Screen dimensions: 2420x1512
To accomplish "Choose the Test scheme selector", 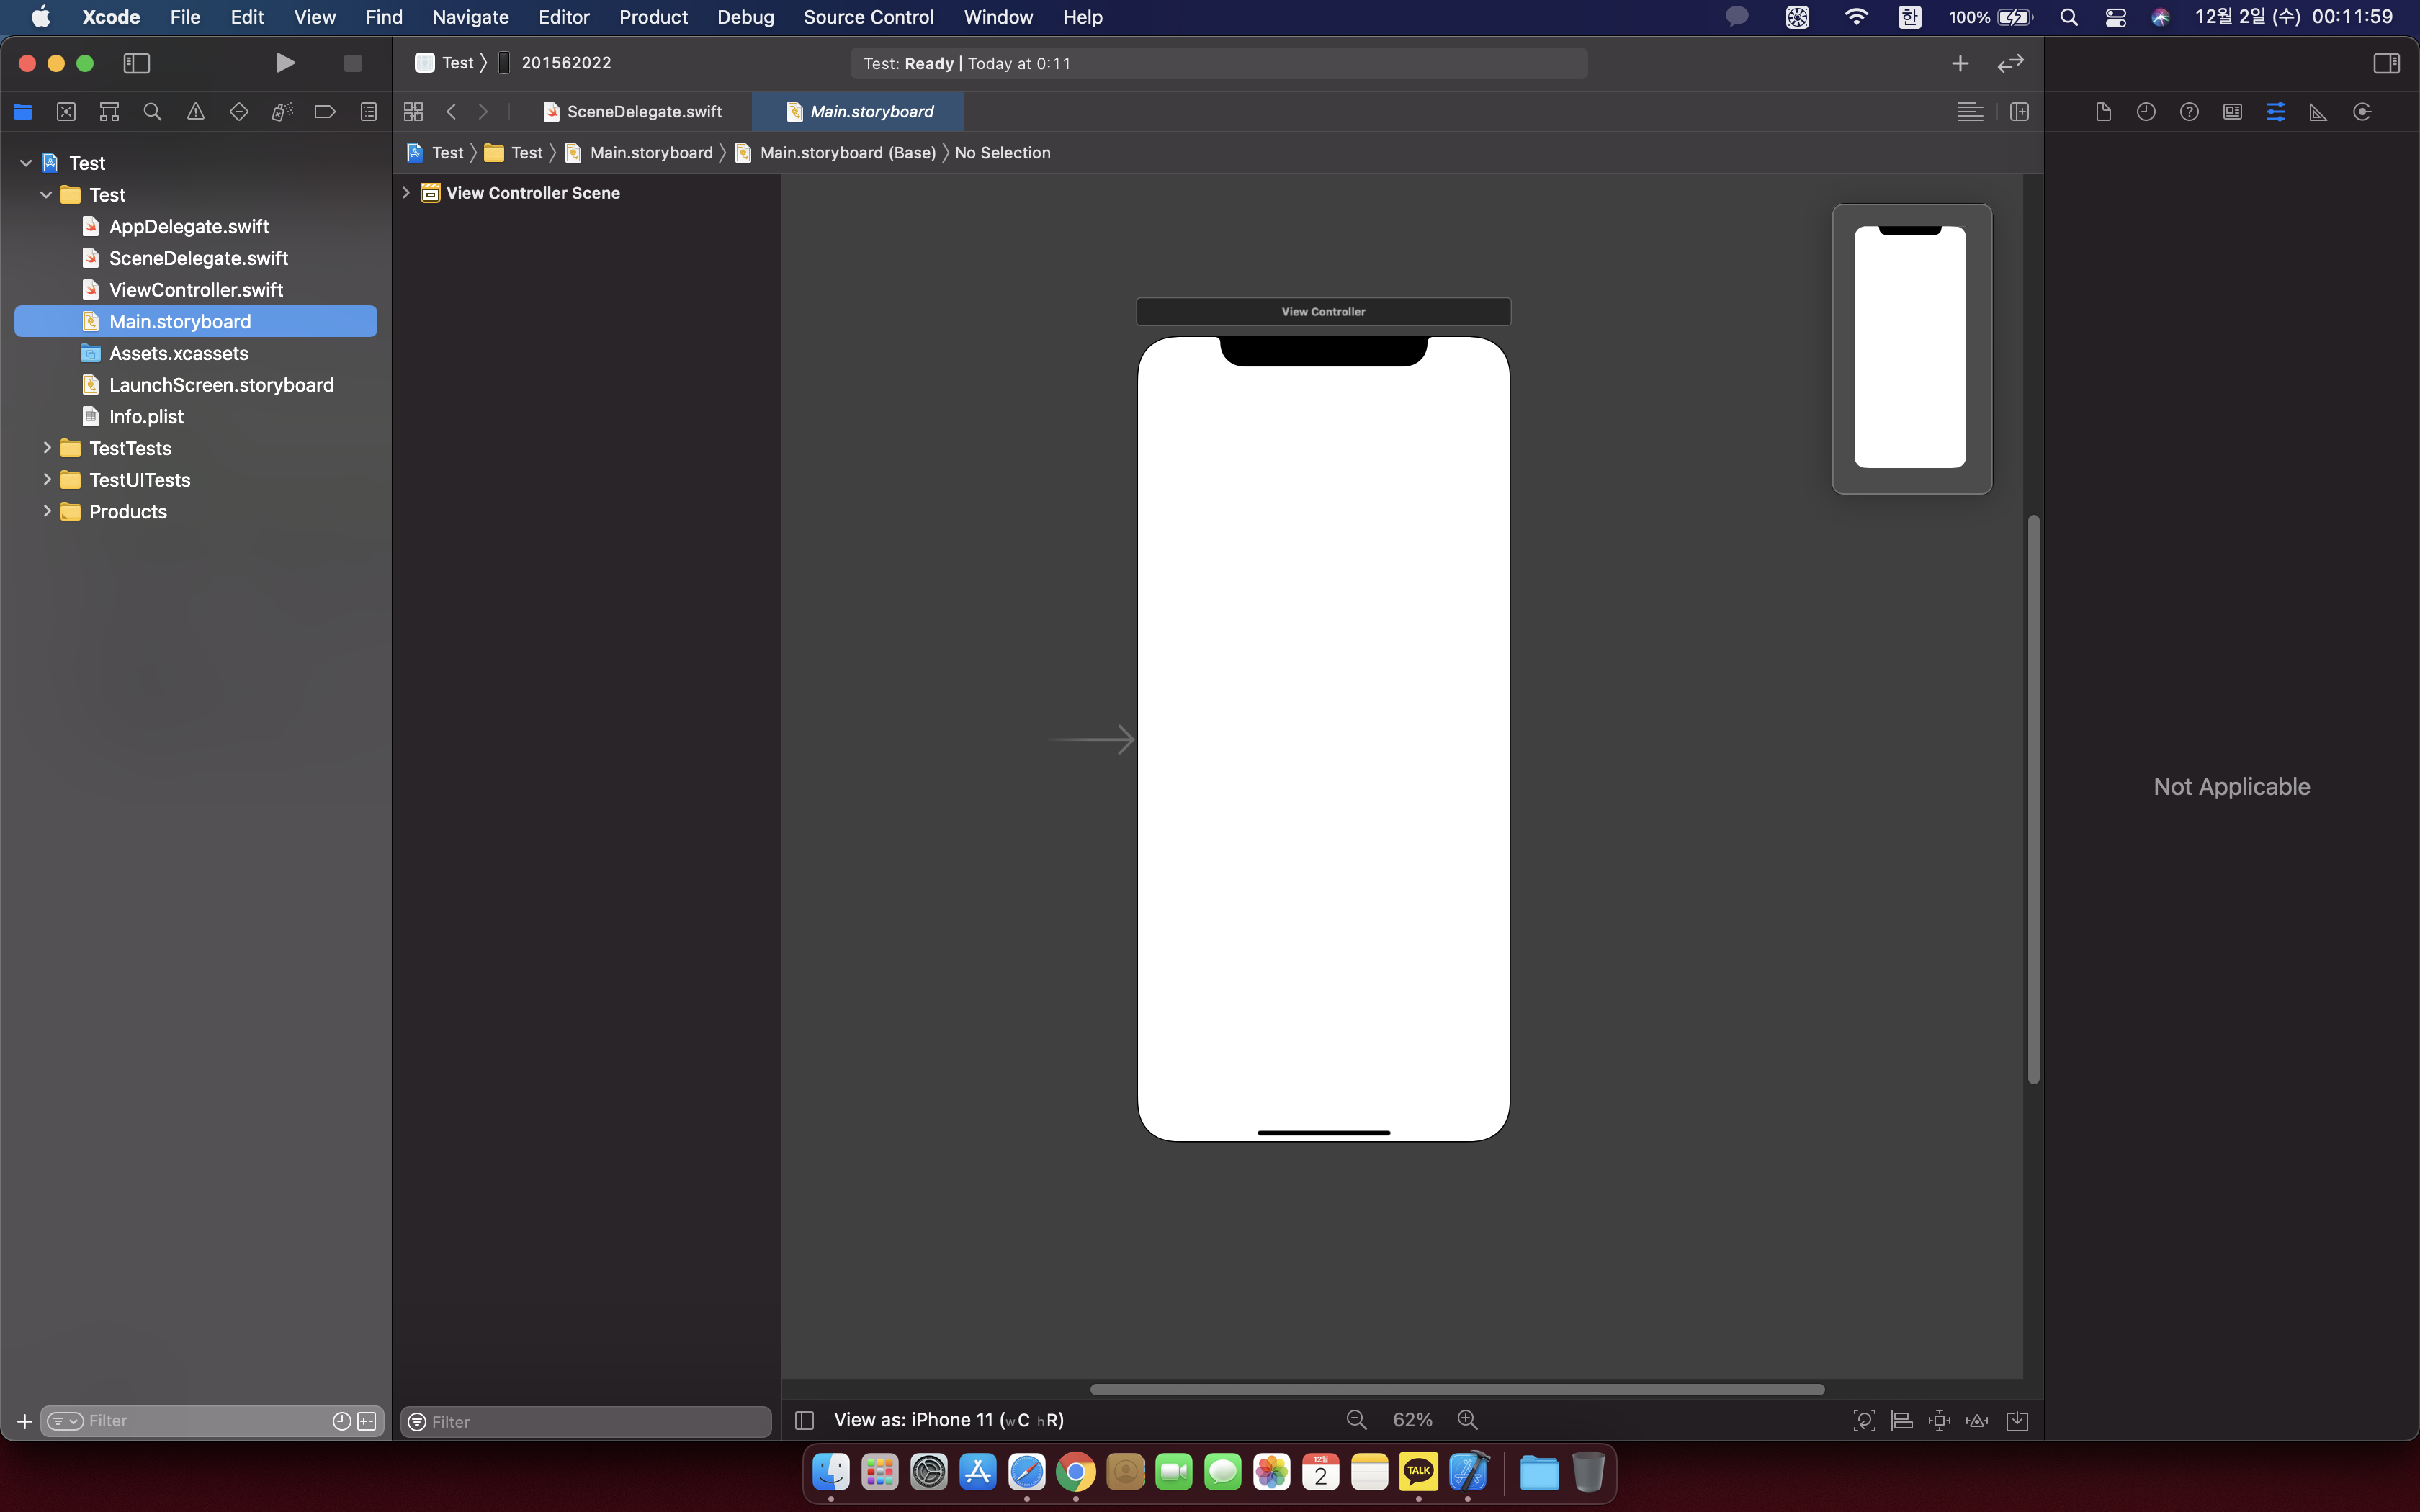I will [x=445, y=63].
